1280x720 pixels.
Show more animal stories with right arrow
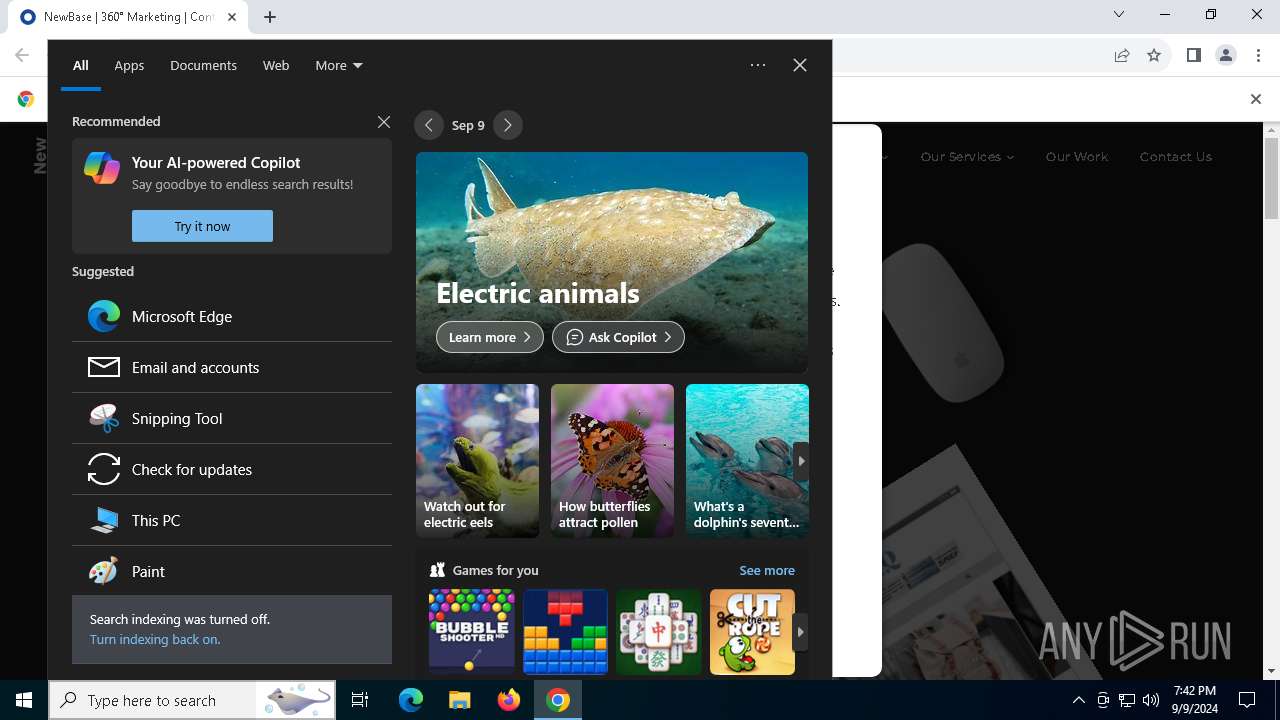801,461
